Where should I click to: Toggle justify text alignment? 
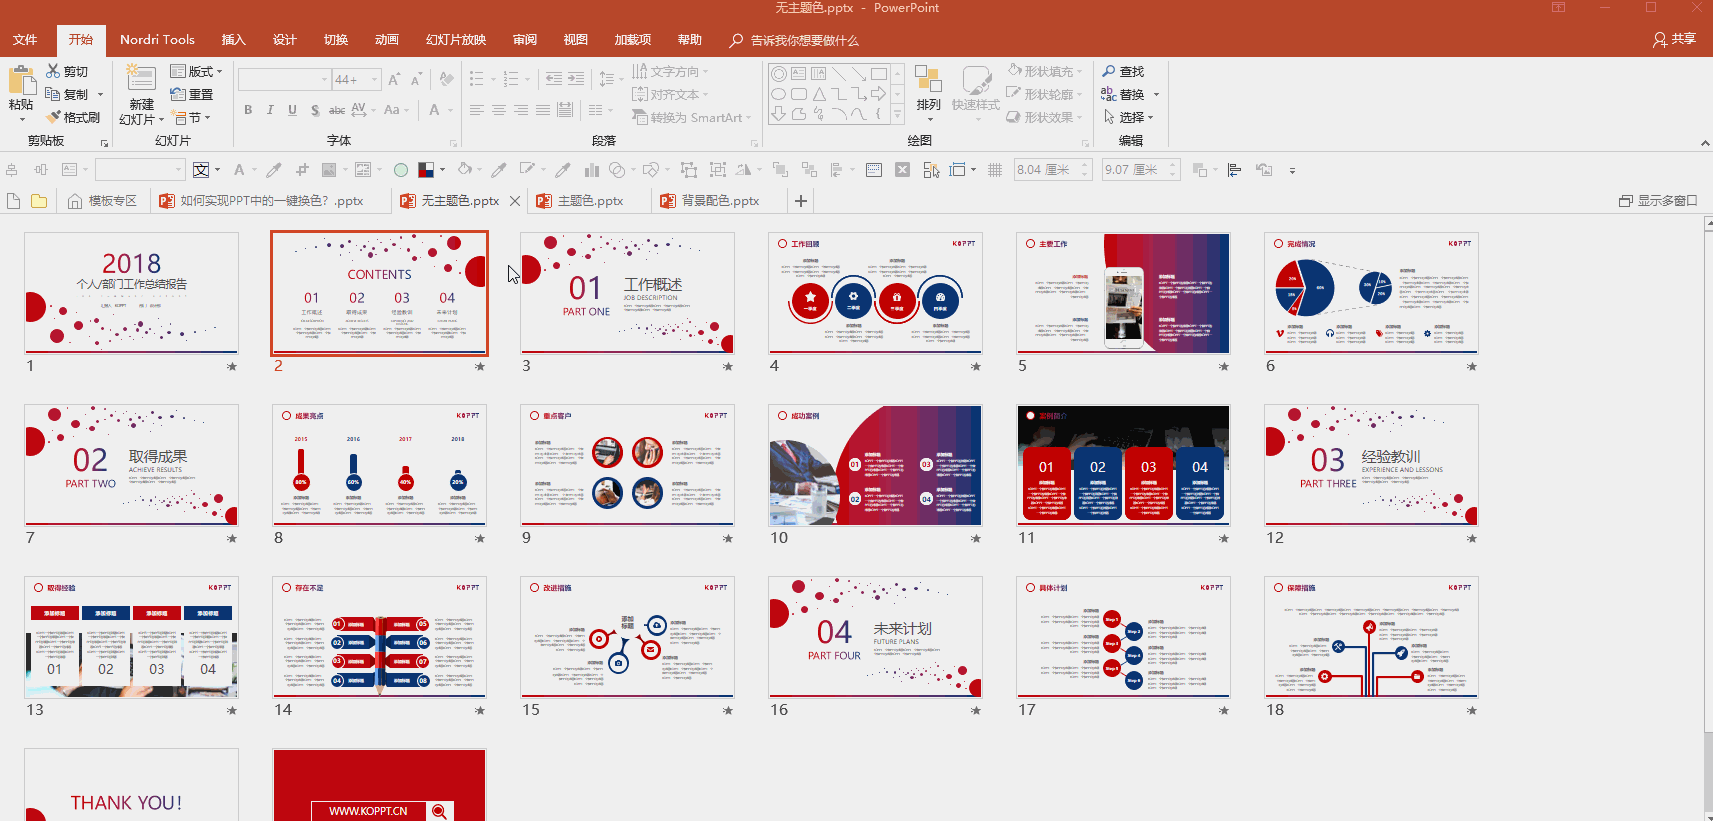click(542, 110)
